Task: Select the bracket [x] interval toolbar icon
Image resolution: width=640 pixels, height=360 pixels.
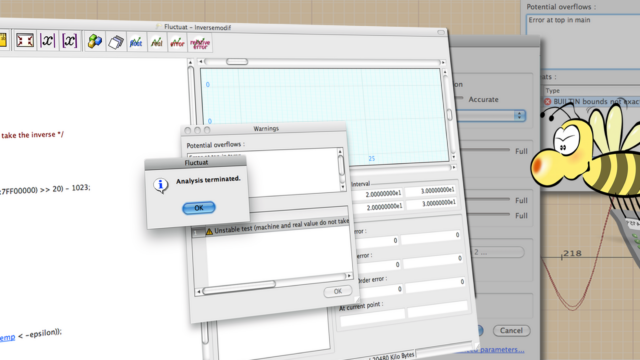Action: pos(69,41)
